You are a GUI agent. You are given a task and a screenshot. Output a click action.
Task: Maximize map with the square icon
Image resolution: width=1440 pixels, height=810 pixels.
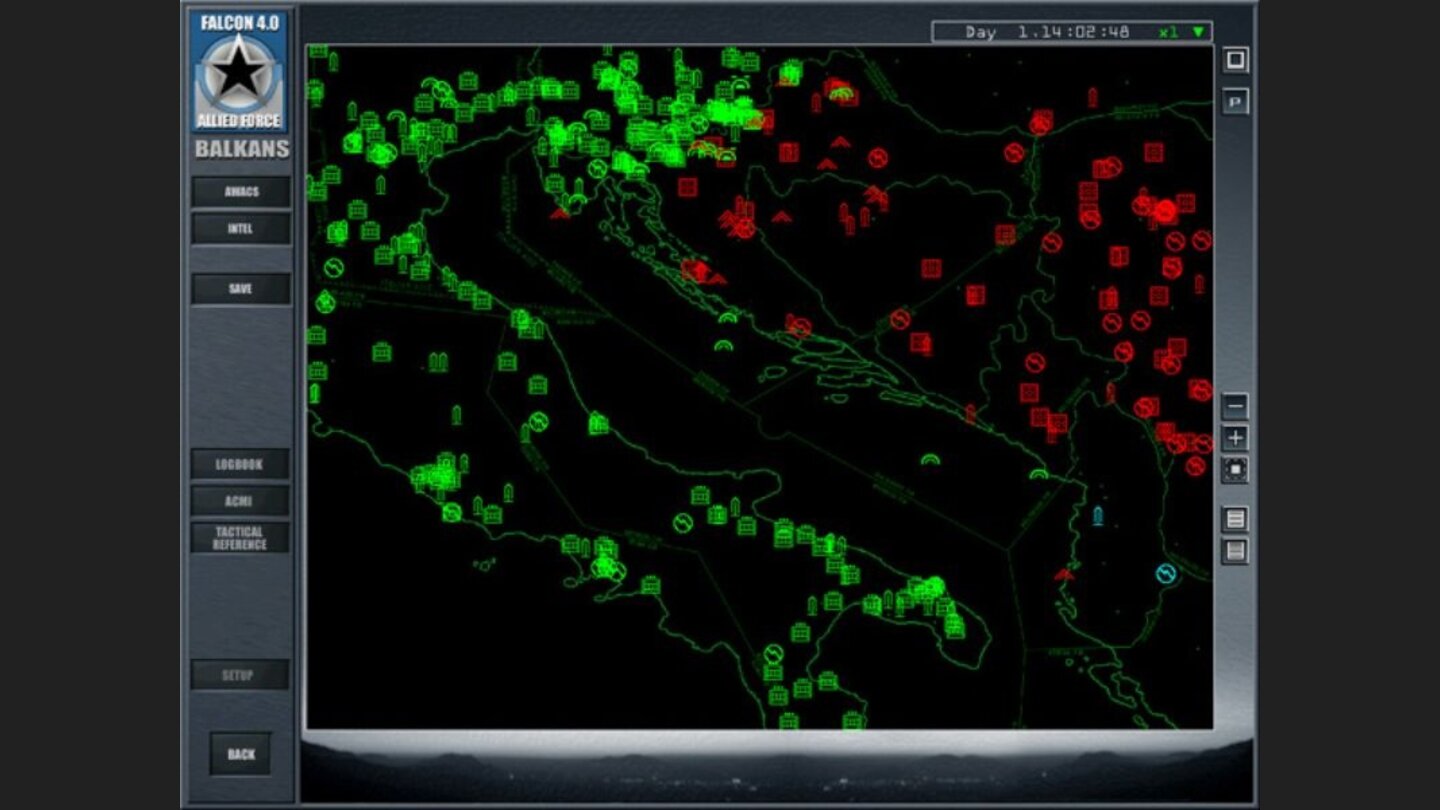1236,60
